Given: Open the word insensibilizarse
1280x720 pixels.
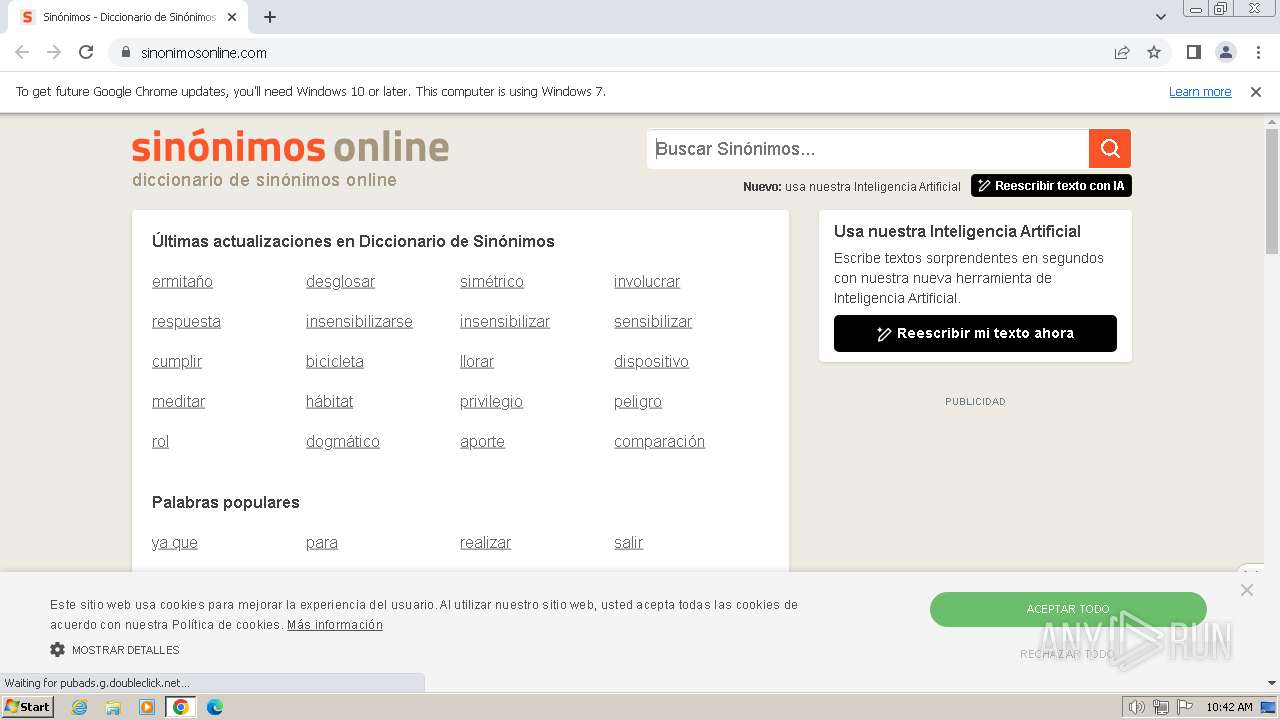Looking at the screenshot, I should pyautogui.click(x=359, y=322).
